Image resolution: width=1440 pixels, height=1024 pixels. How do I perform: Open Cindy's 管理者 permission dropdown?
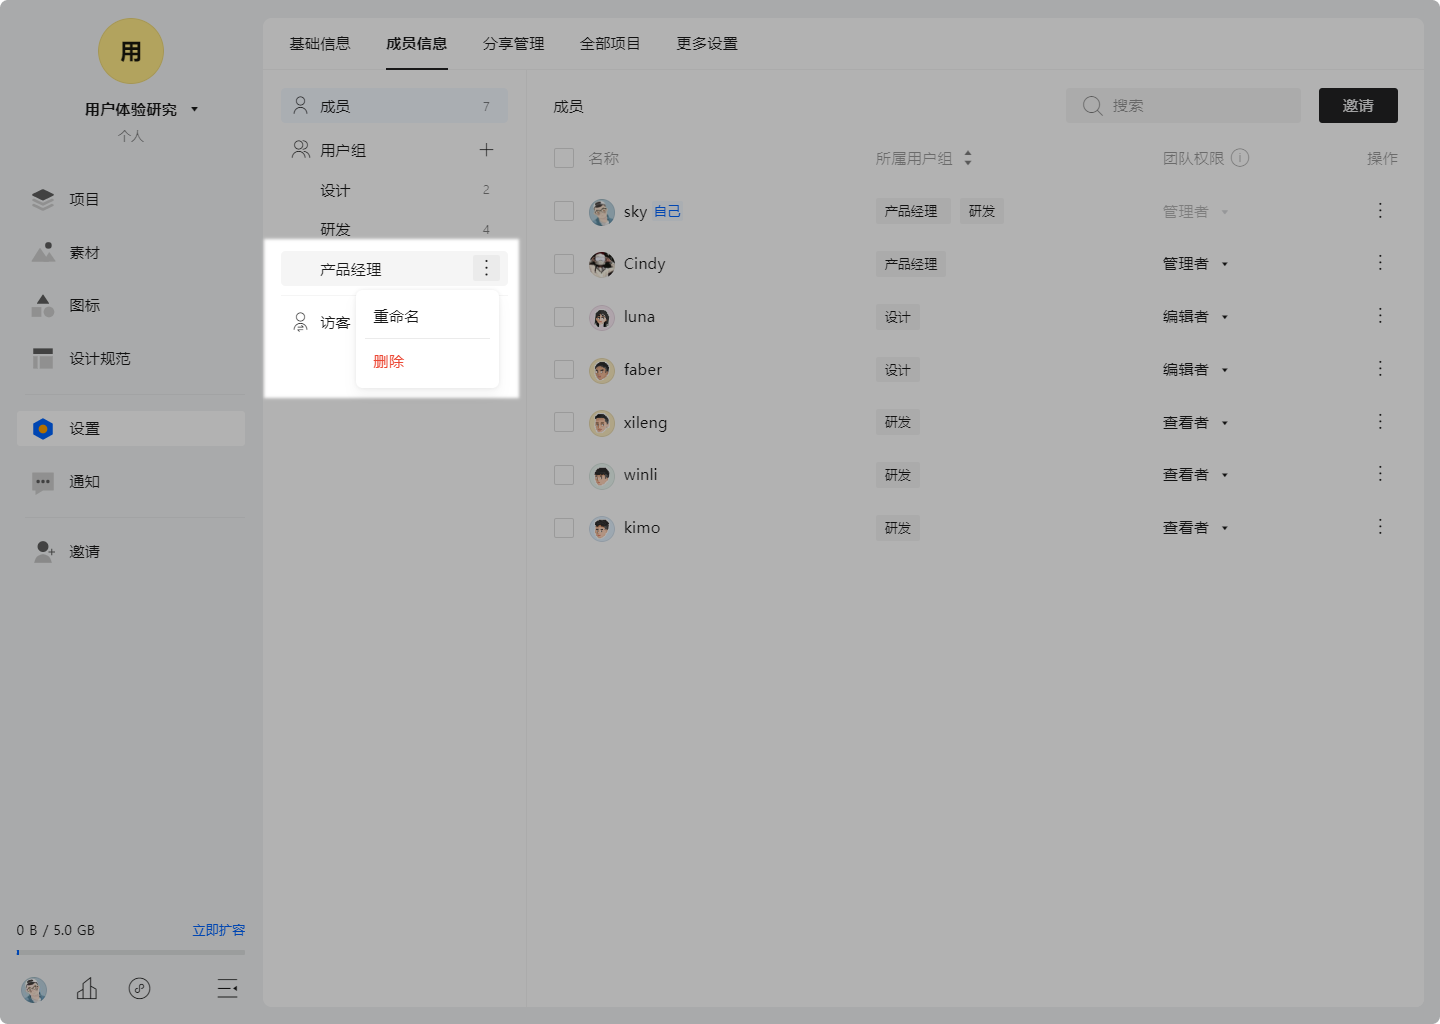coord(1195,264)
